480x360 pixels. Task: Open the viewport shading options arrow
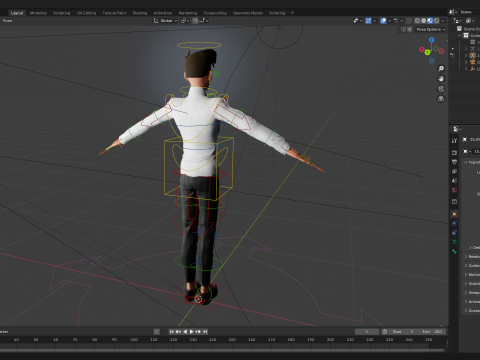point(443,21)
